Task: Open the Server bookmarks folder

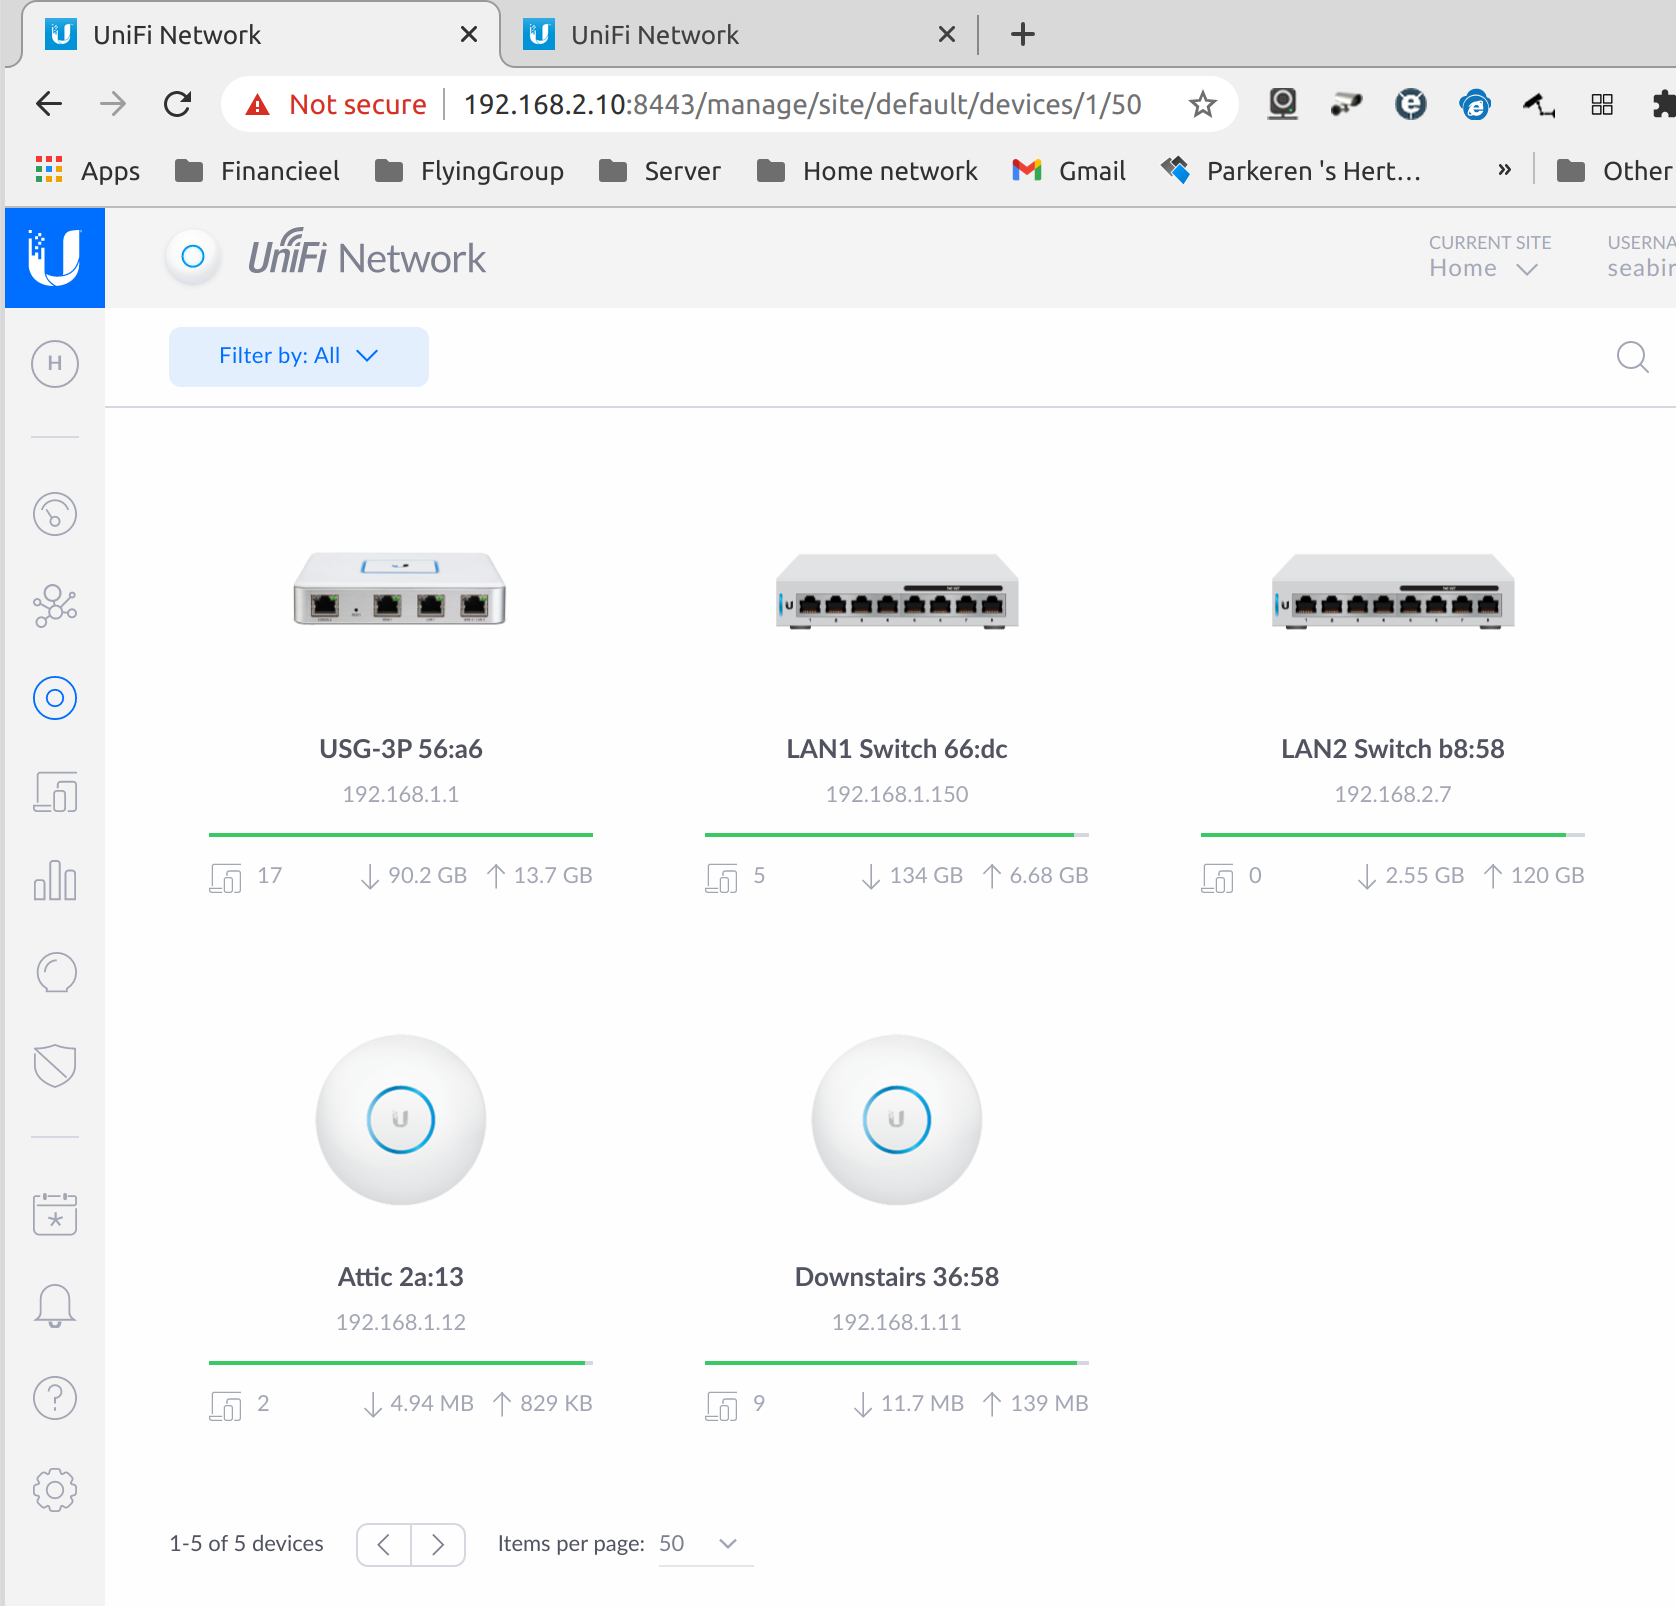Action: (659, 171)
